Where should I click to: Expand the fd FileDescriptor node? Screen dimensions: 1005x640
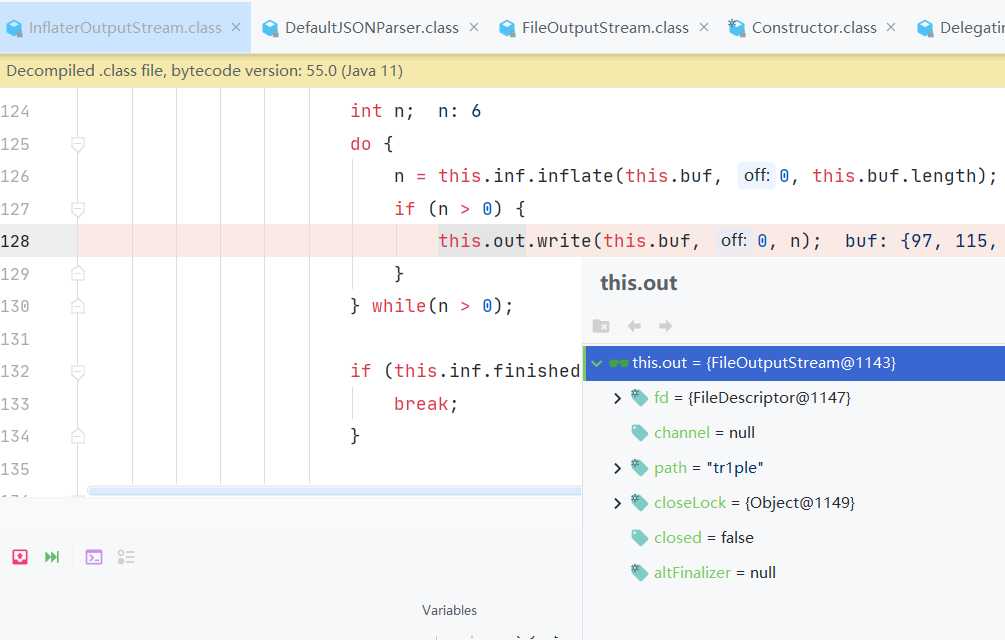(617, 398)
